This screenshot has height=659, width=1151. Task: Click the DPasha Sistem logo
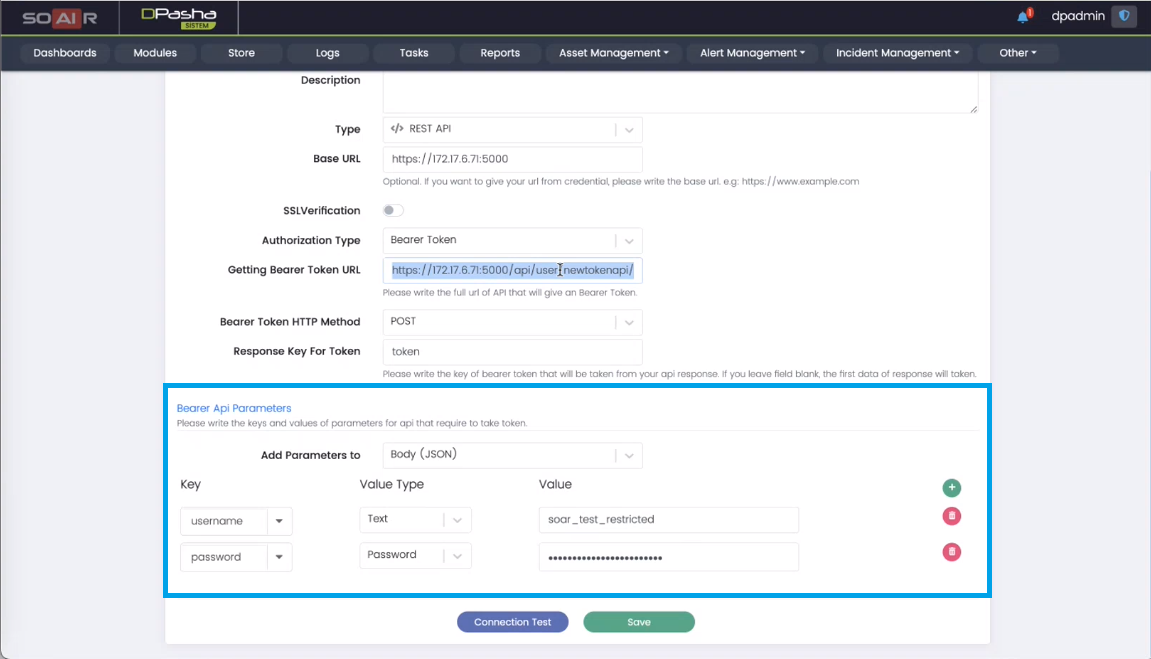point(179,17)
